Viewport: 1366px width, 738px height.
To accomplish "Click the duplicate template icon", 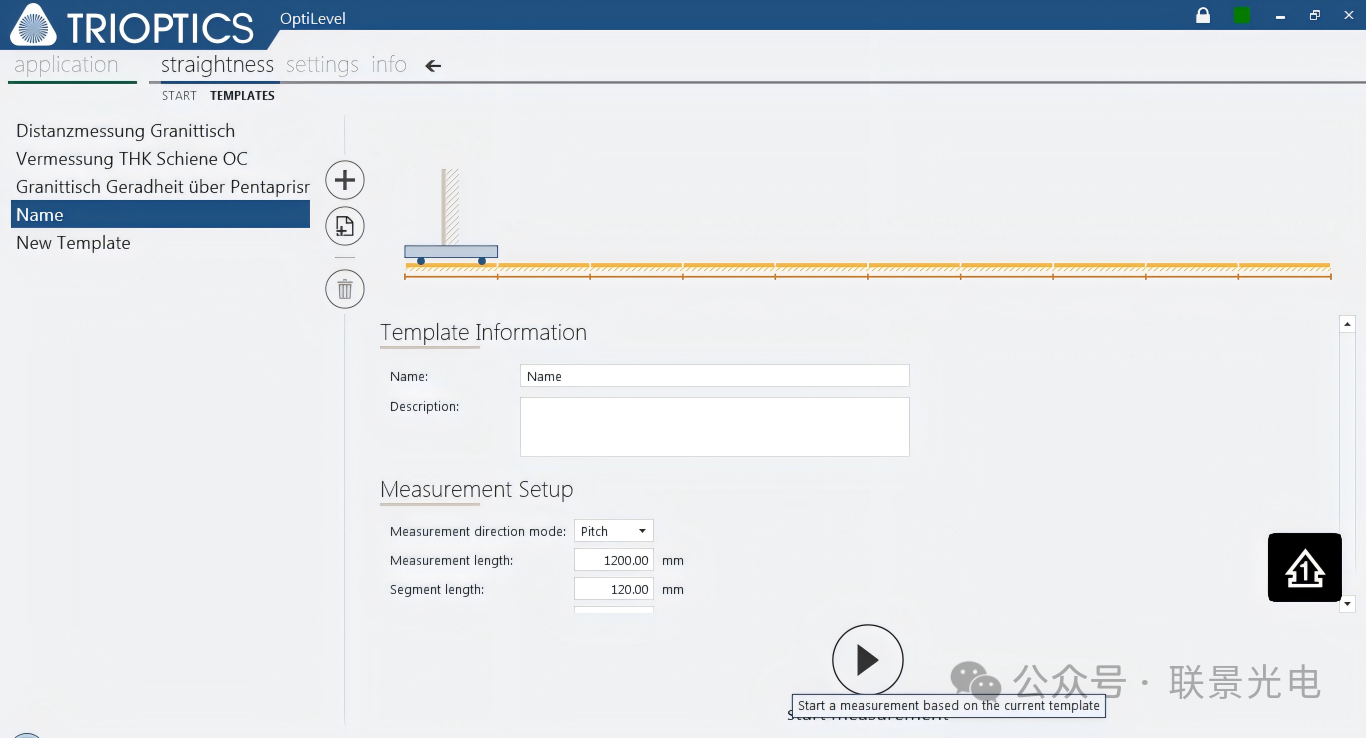I will coord(345,226).
